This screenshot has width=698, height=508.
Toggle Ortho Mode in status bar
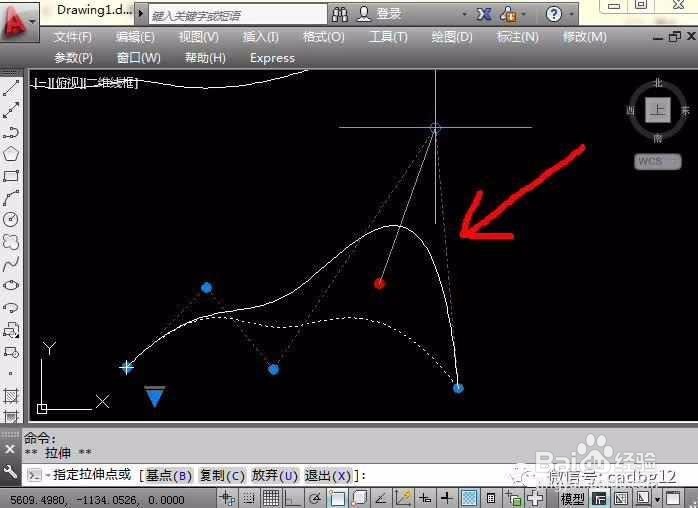(x=292, y=499)
